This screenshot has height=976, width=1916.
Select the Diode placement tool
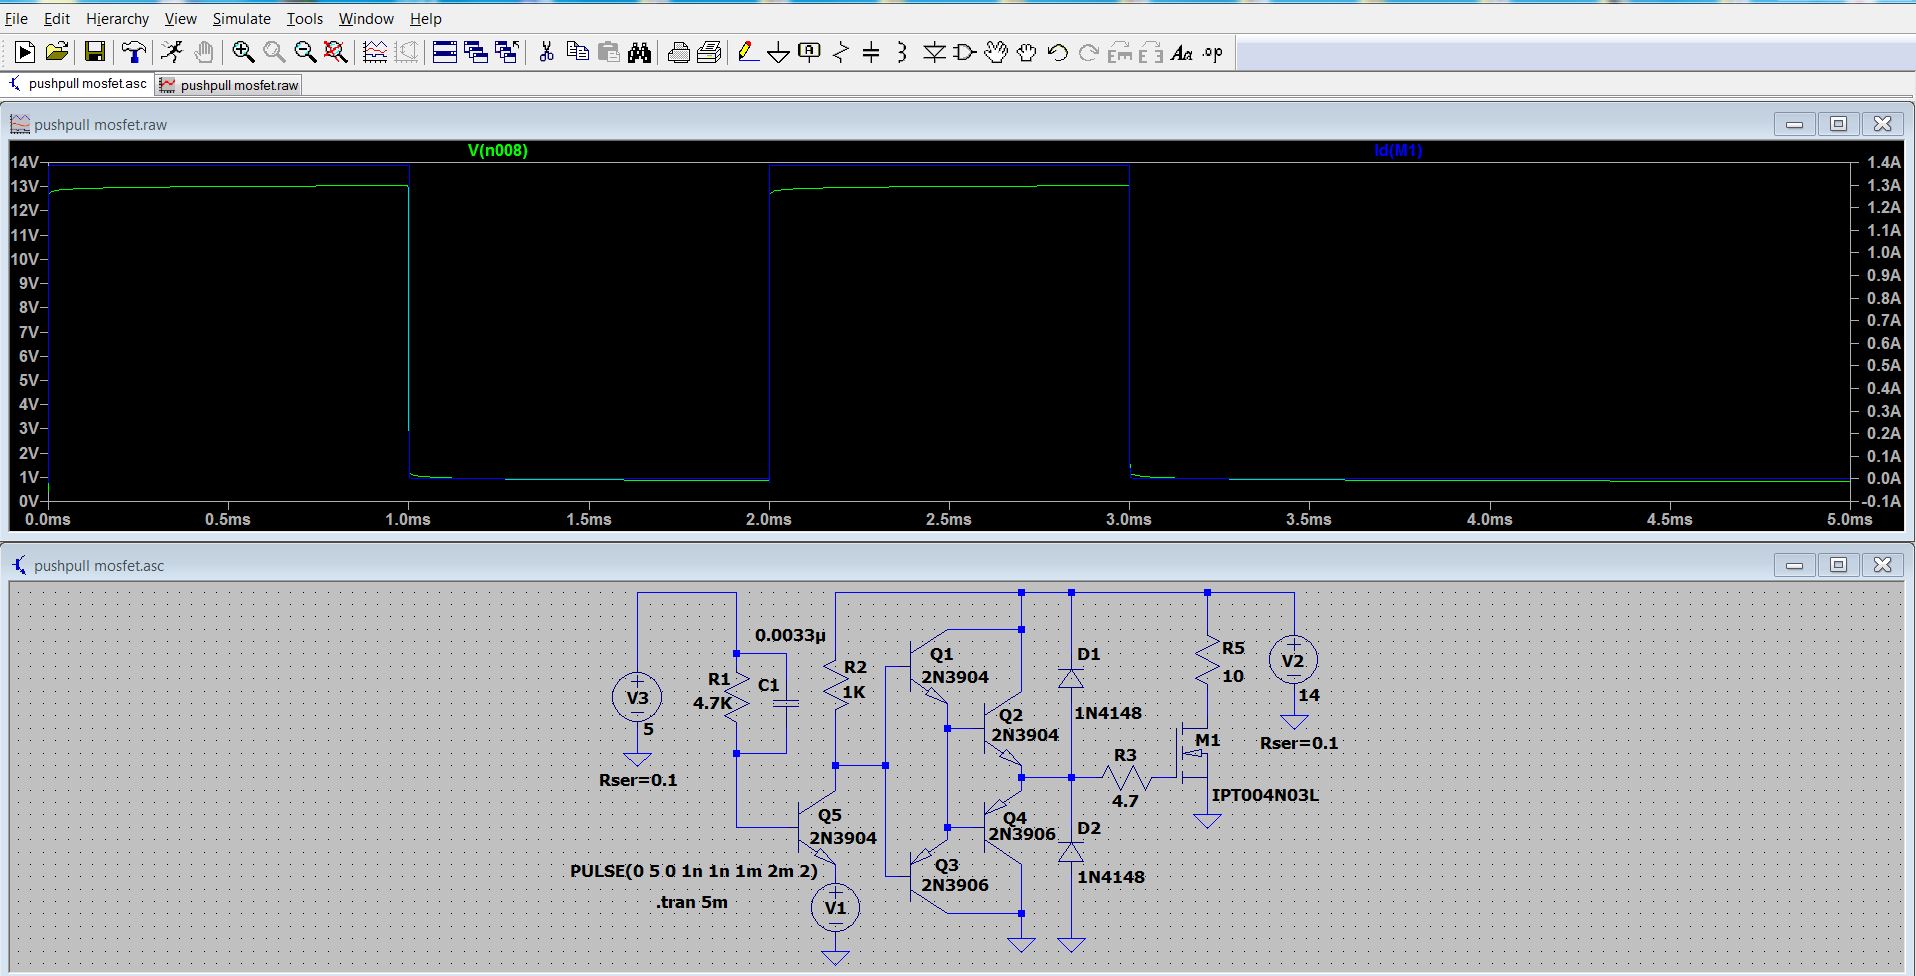tap(934, 52)
